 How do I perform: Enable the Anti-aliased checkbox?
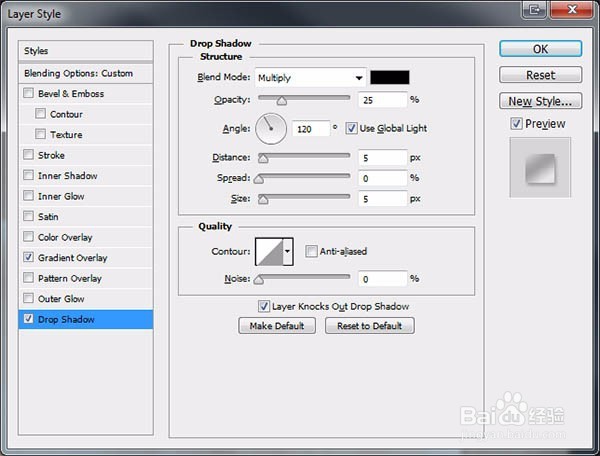click(x=311, y=251)
